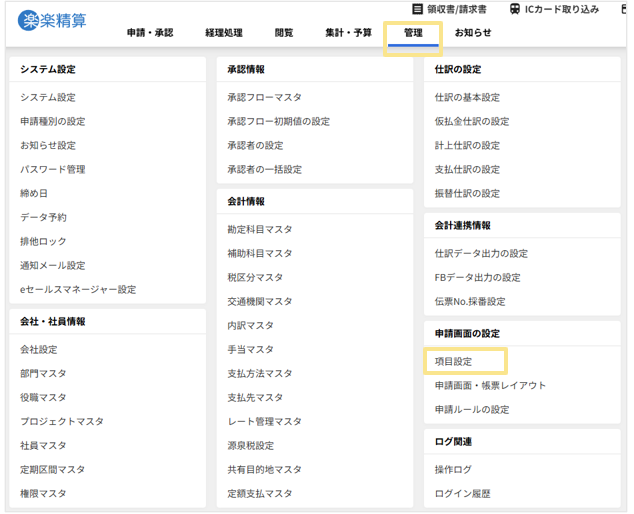This screenshot has width=634, height=514.
Task: Open 勘定科目マスタ in 会計情報
Action: click(260, 229)
